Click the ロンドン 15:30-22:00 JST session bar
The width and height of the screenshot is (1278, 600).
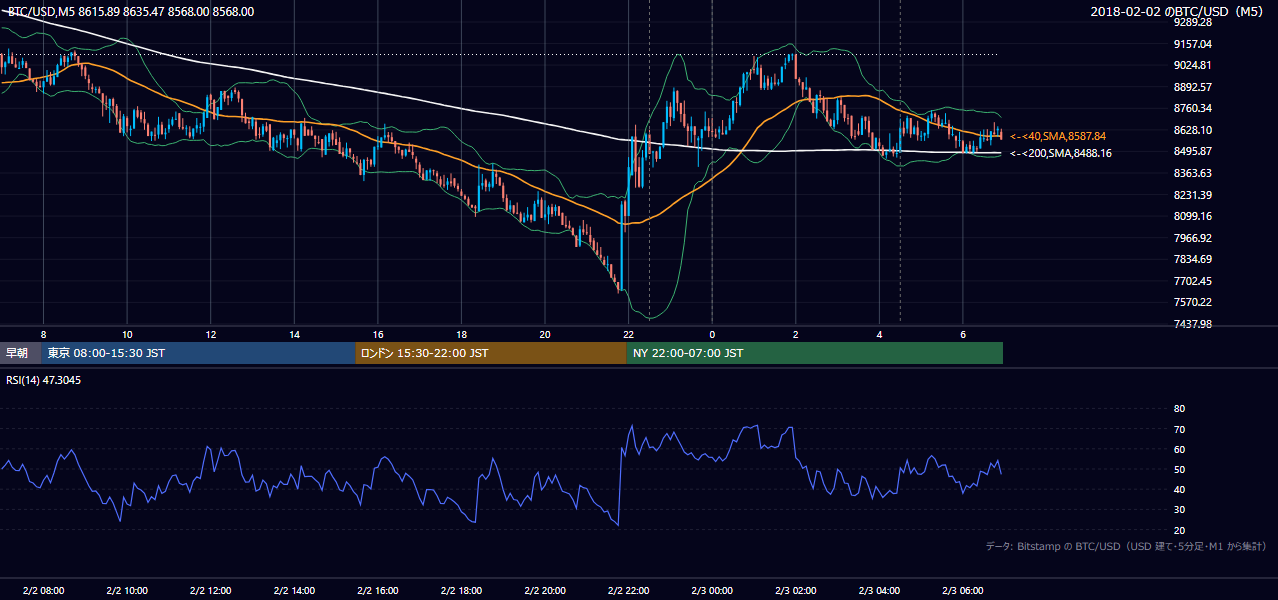tap(491, 353)
